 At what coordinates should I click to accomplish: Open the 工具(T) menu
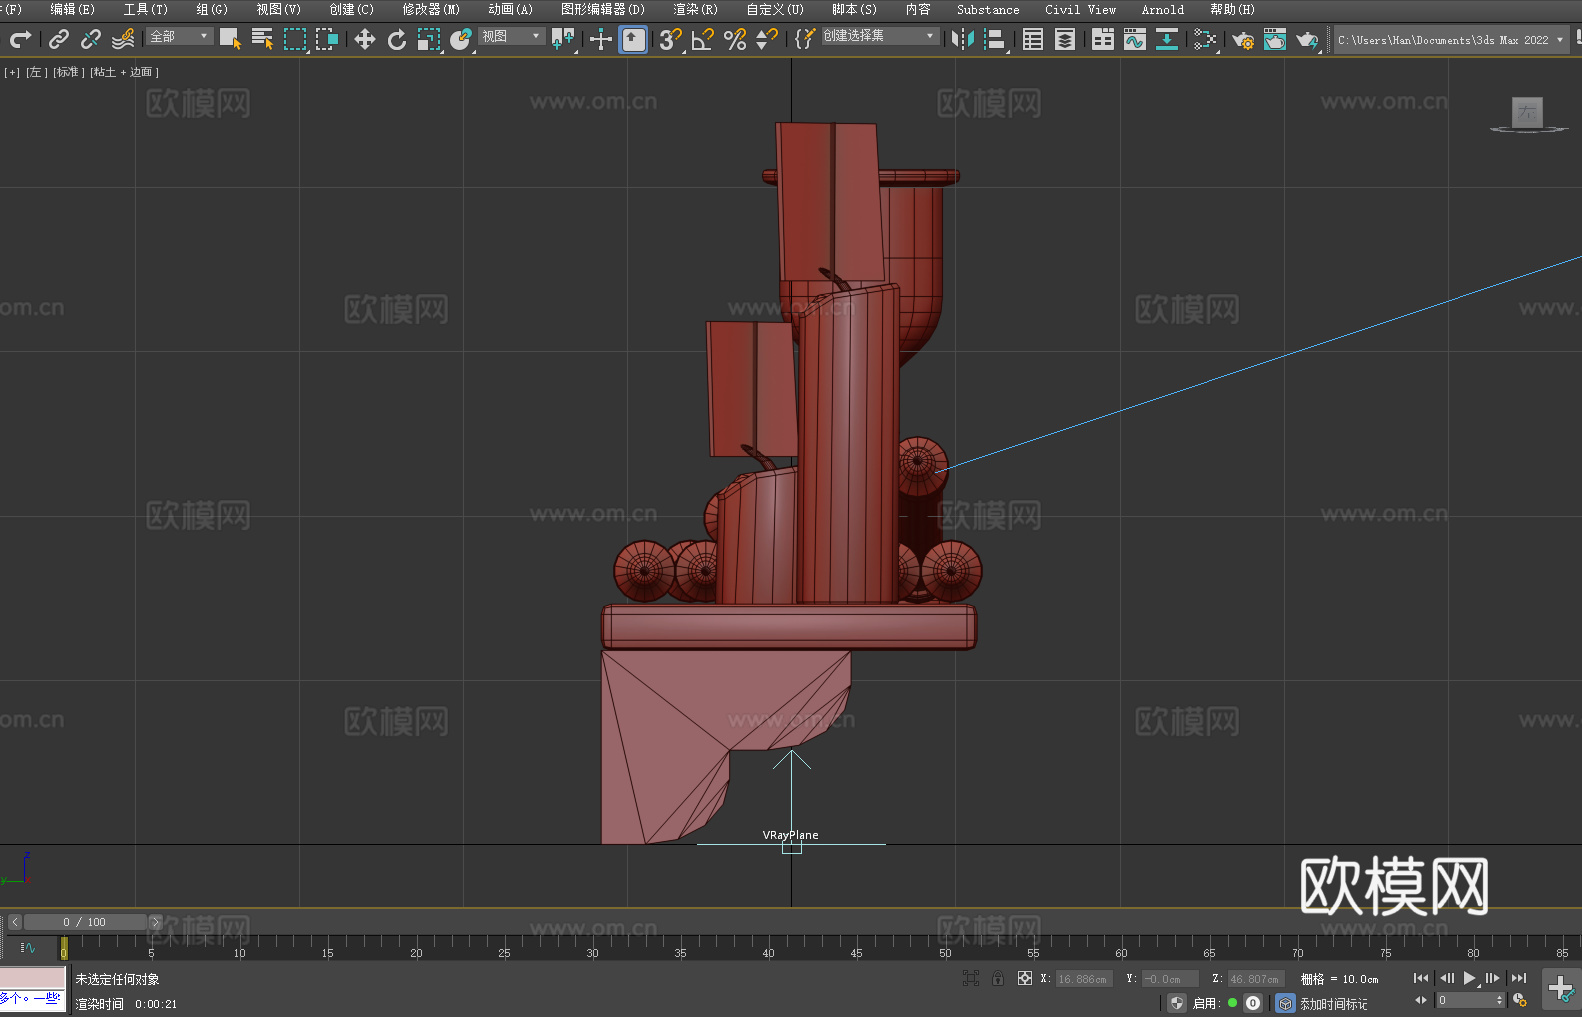pyautogui.click(x=145, y=9)
